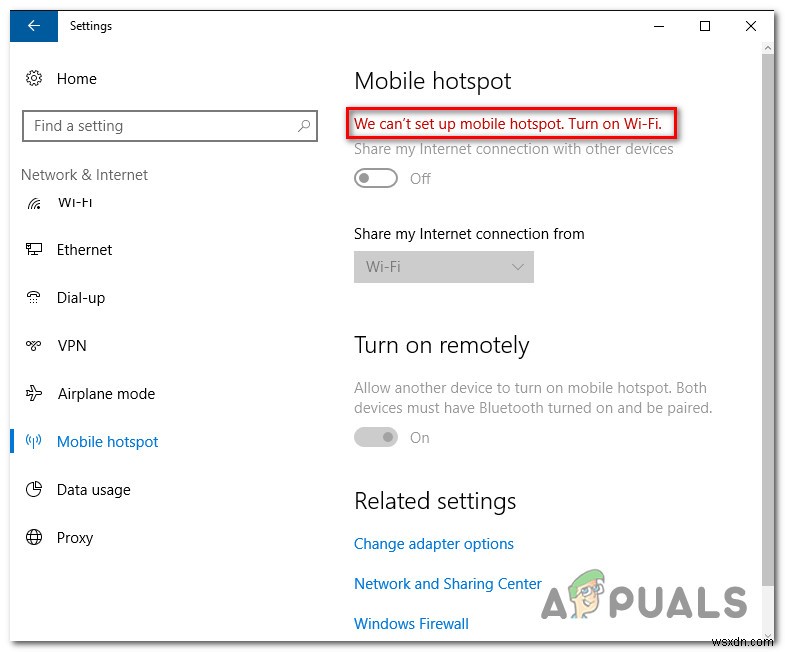Click the back arrow in title bar

34,26
